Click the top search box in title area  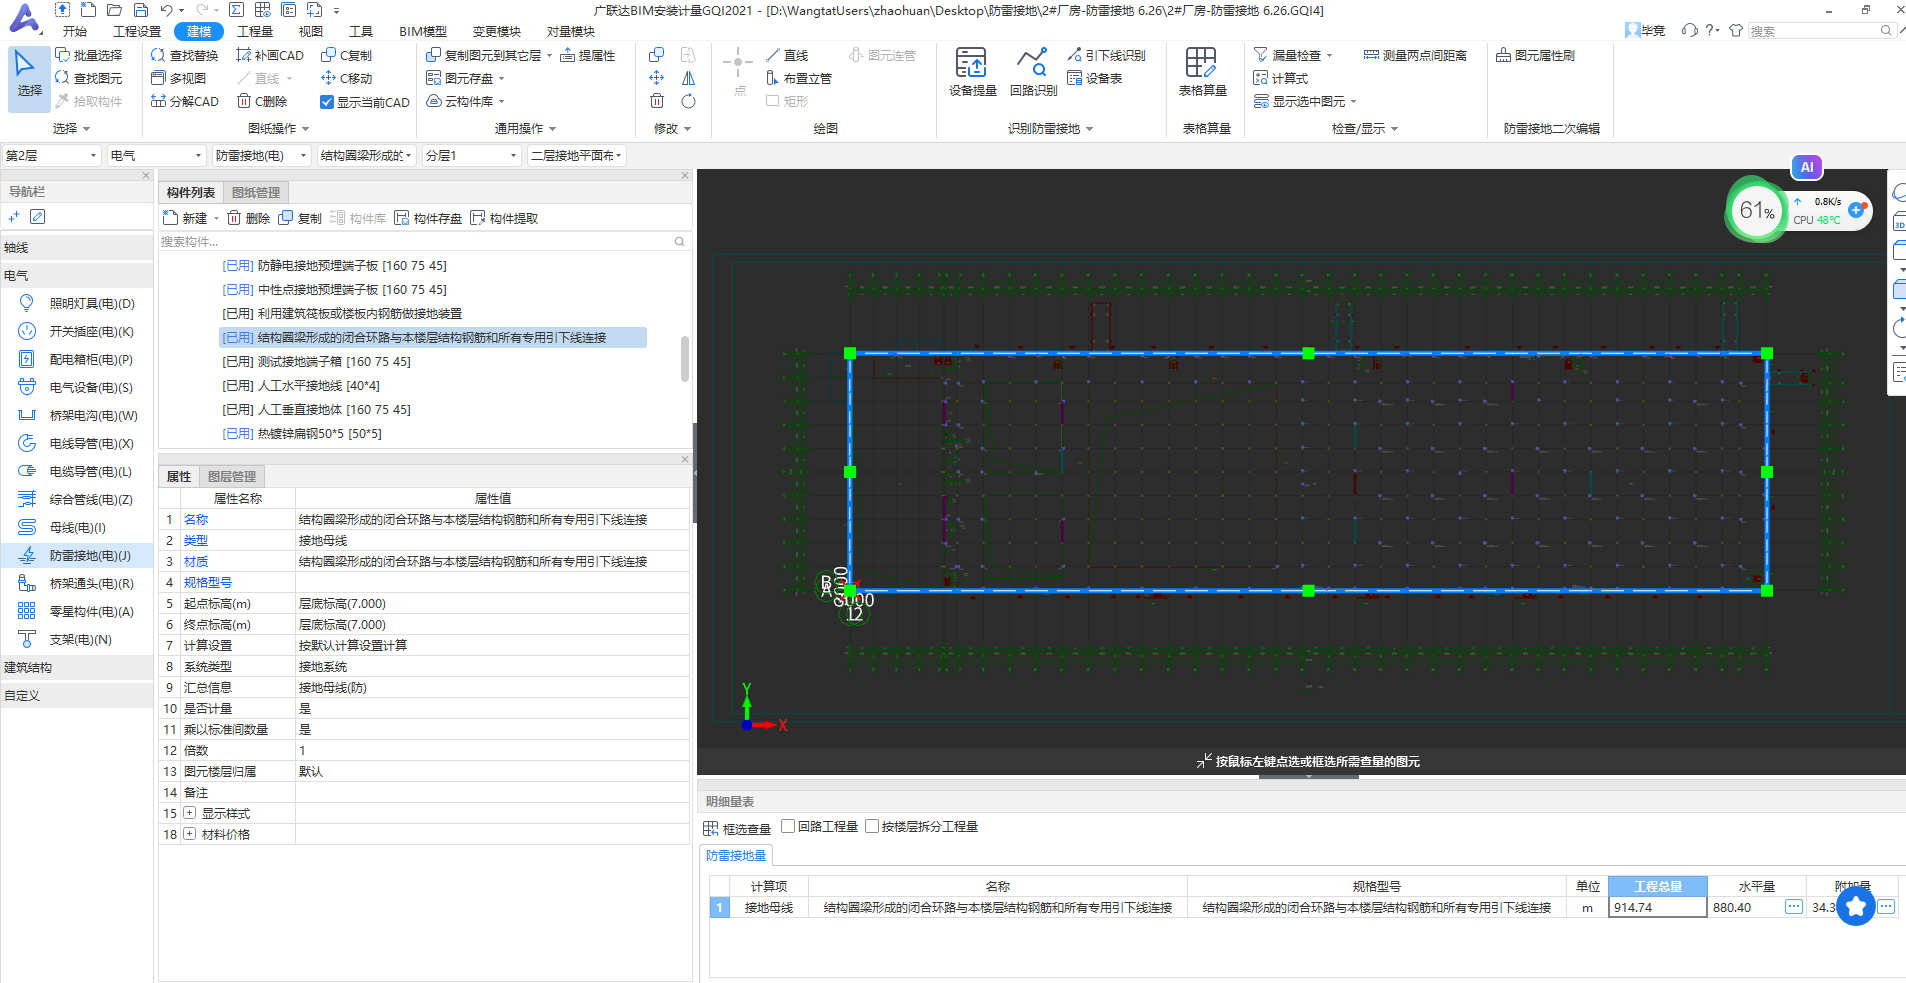point(1821,31)
